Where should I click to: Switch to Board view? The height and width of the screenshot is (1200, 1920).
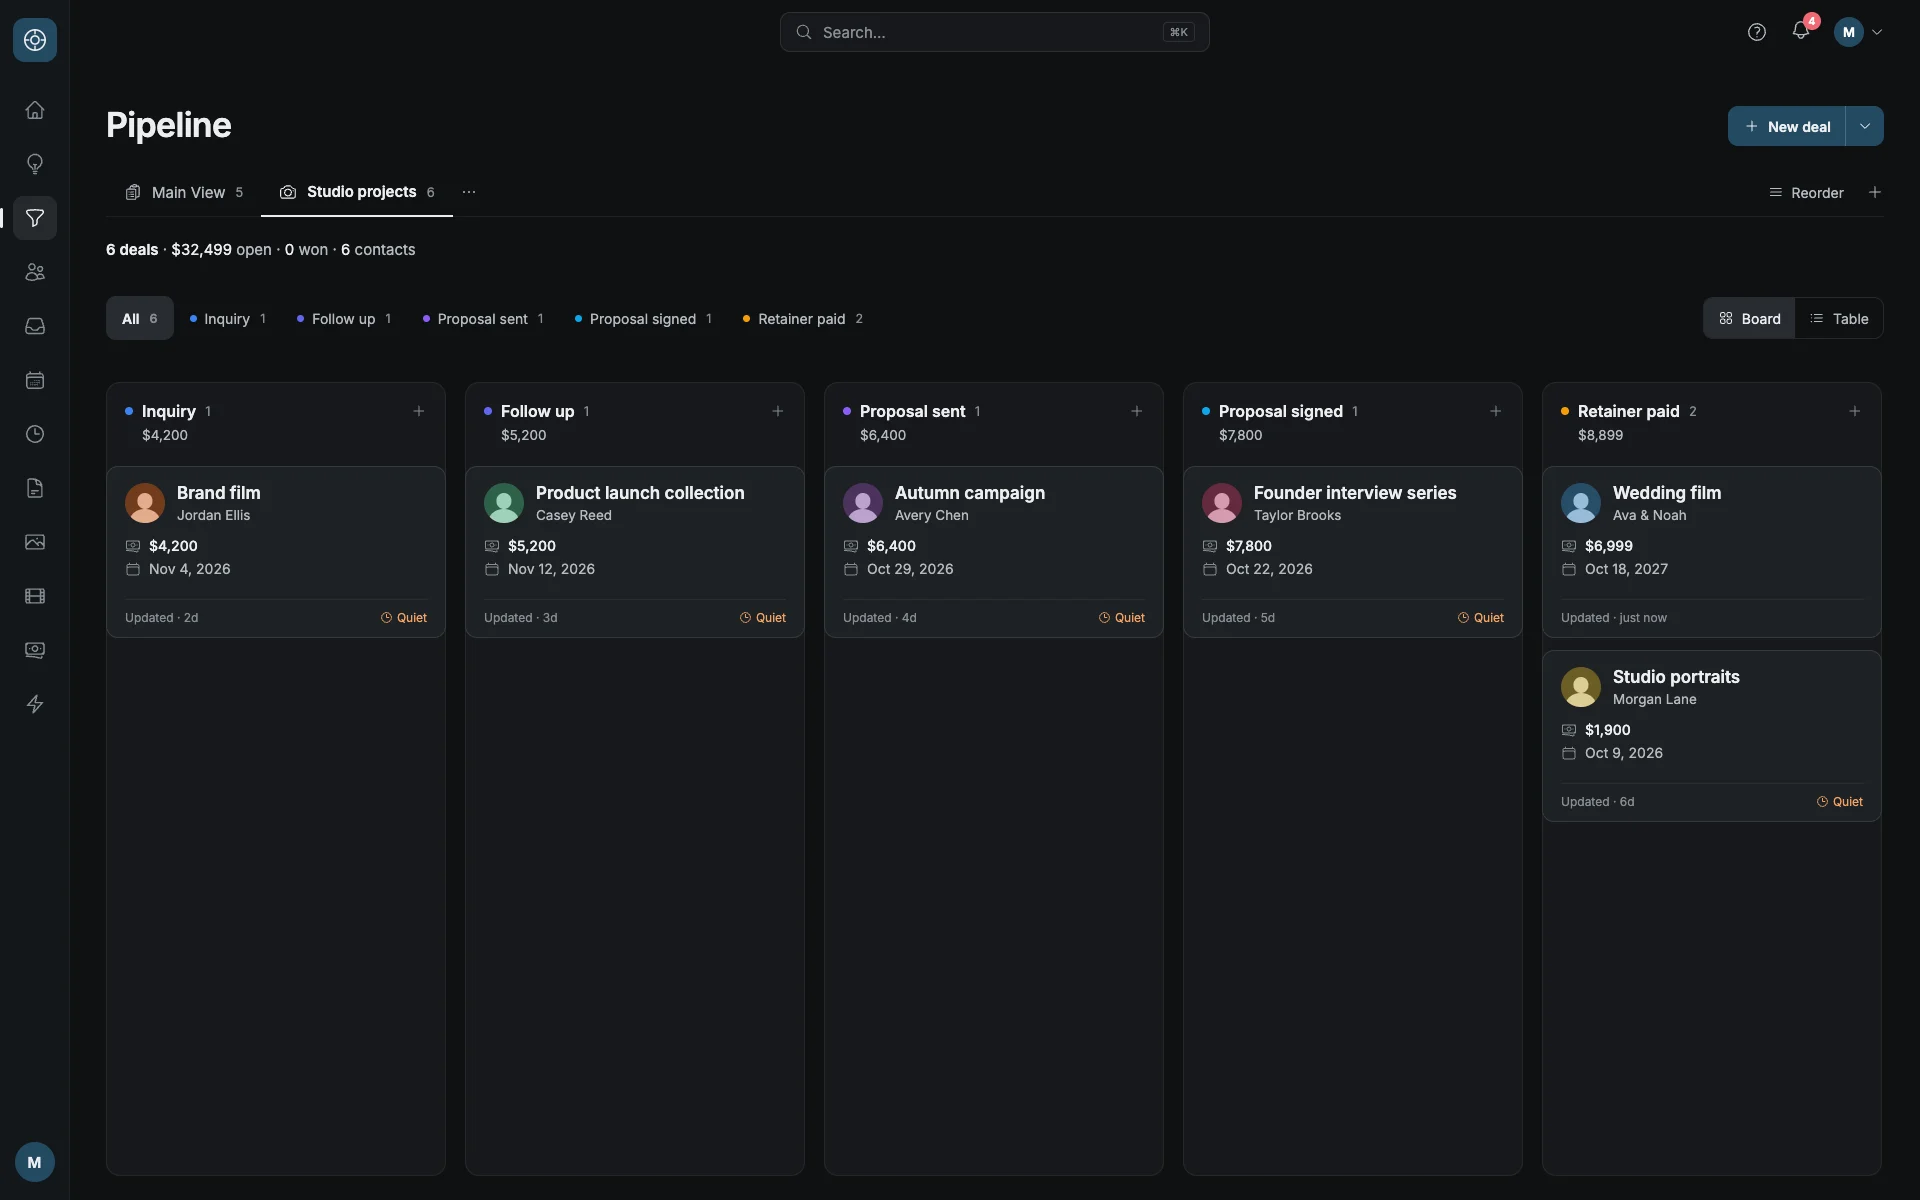[1750, 318]
